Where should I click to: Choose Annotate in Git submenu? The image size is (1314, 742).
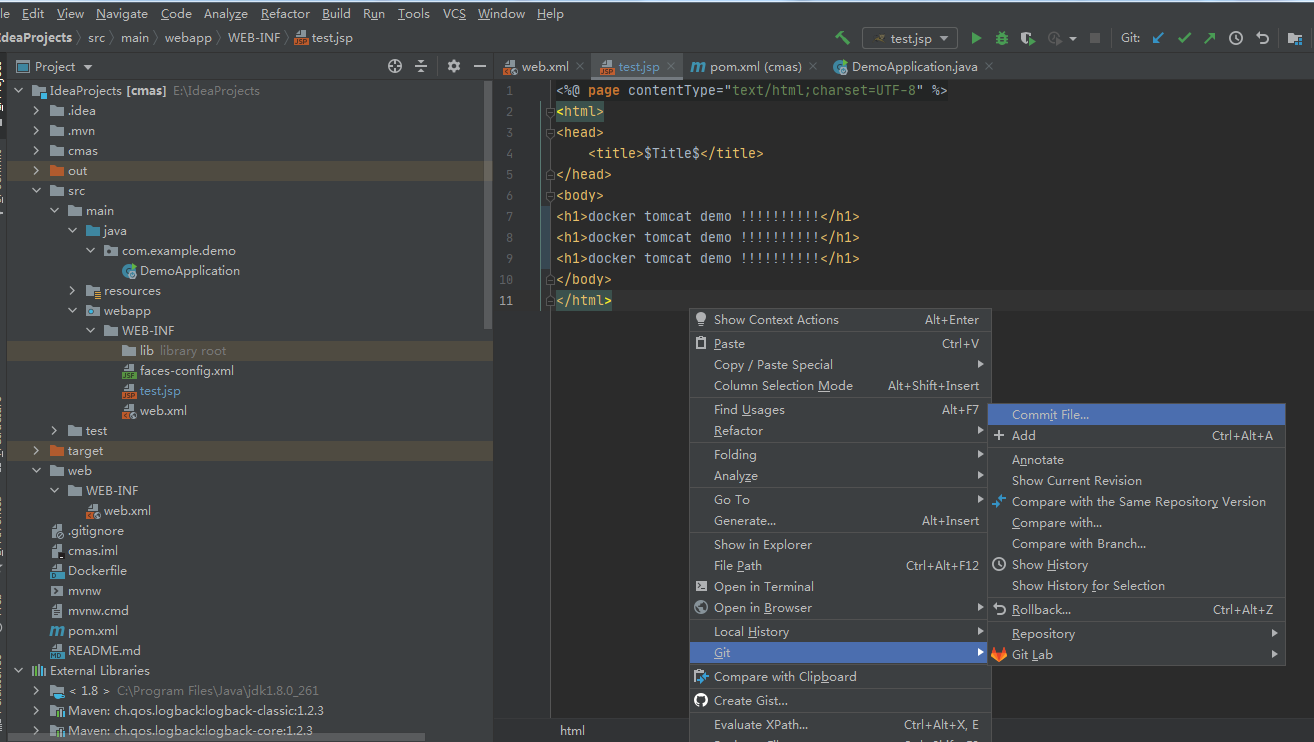coord(1136,459)
